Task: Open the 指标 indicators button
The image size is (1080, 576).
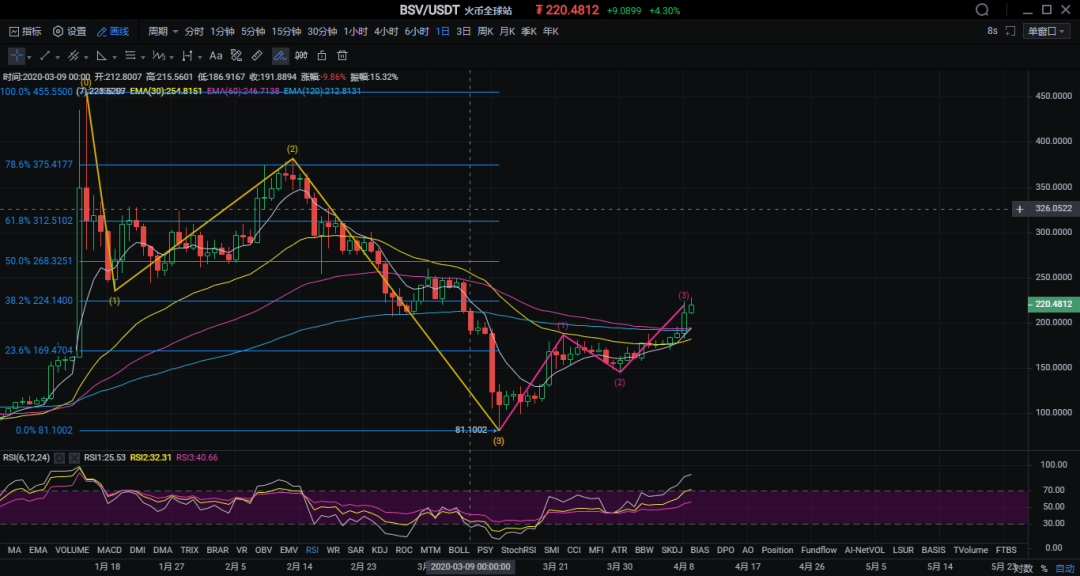Action: click(25, 31)
